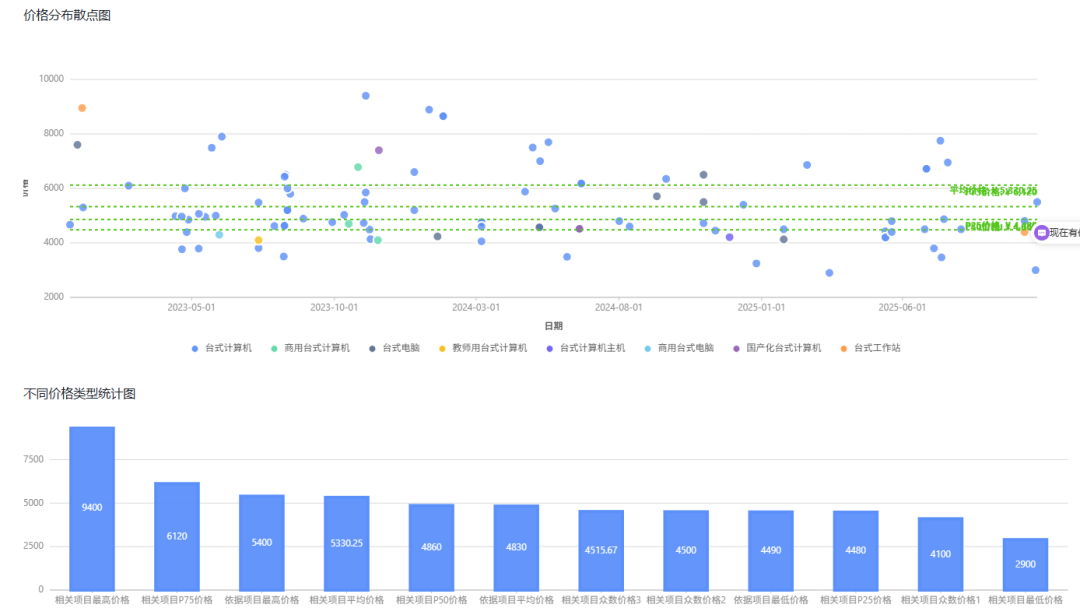The height and width of the screenshot is (615, 1080).
Task: Toggle the 台式计算机 legend series
Action: pyautogui.click(x=222, y=348)
